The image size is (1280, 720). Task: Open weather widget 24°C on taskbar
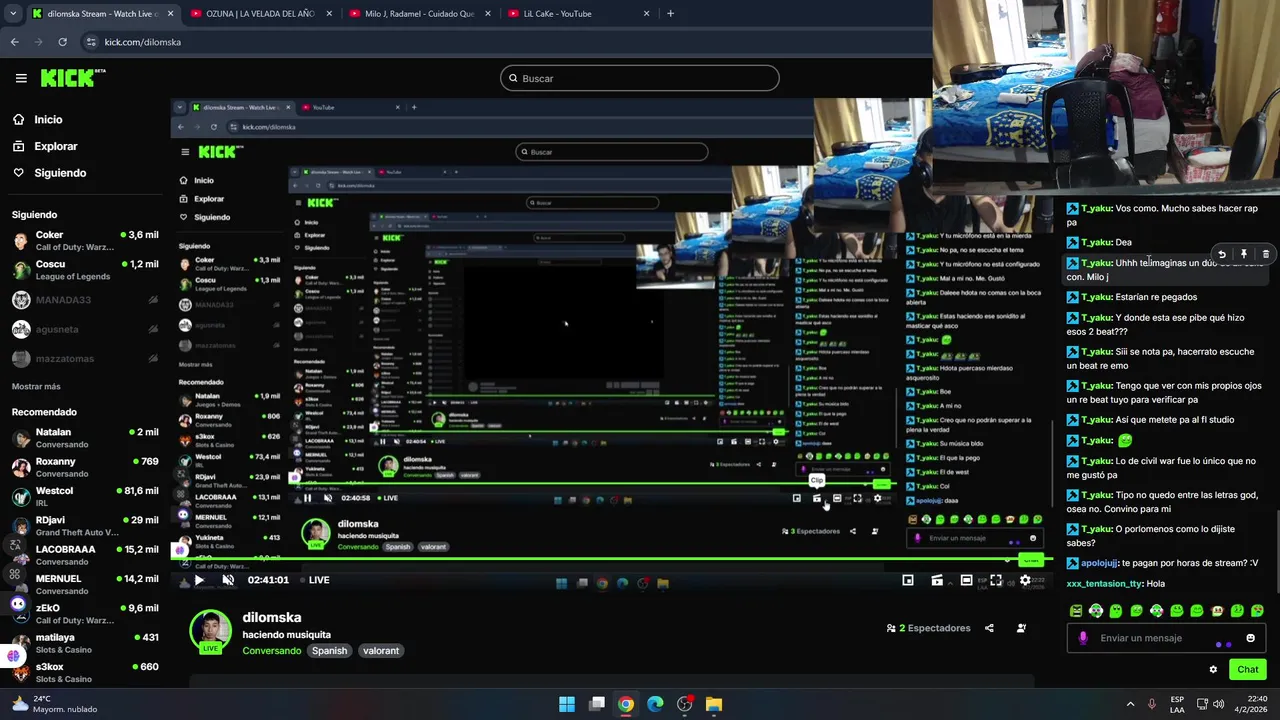pyautogui.click(x=55, y=704)
